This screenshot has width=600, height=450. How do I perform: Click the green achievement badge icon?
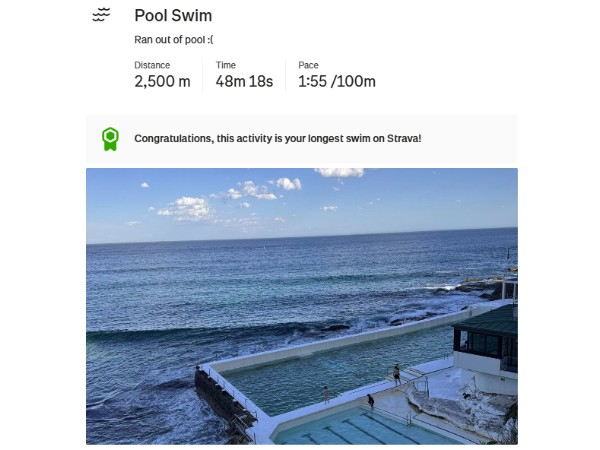[110, 138]
